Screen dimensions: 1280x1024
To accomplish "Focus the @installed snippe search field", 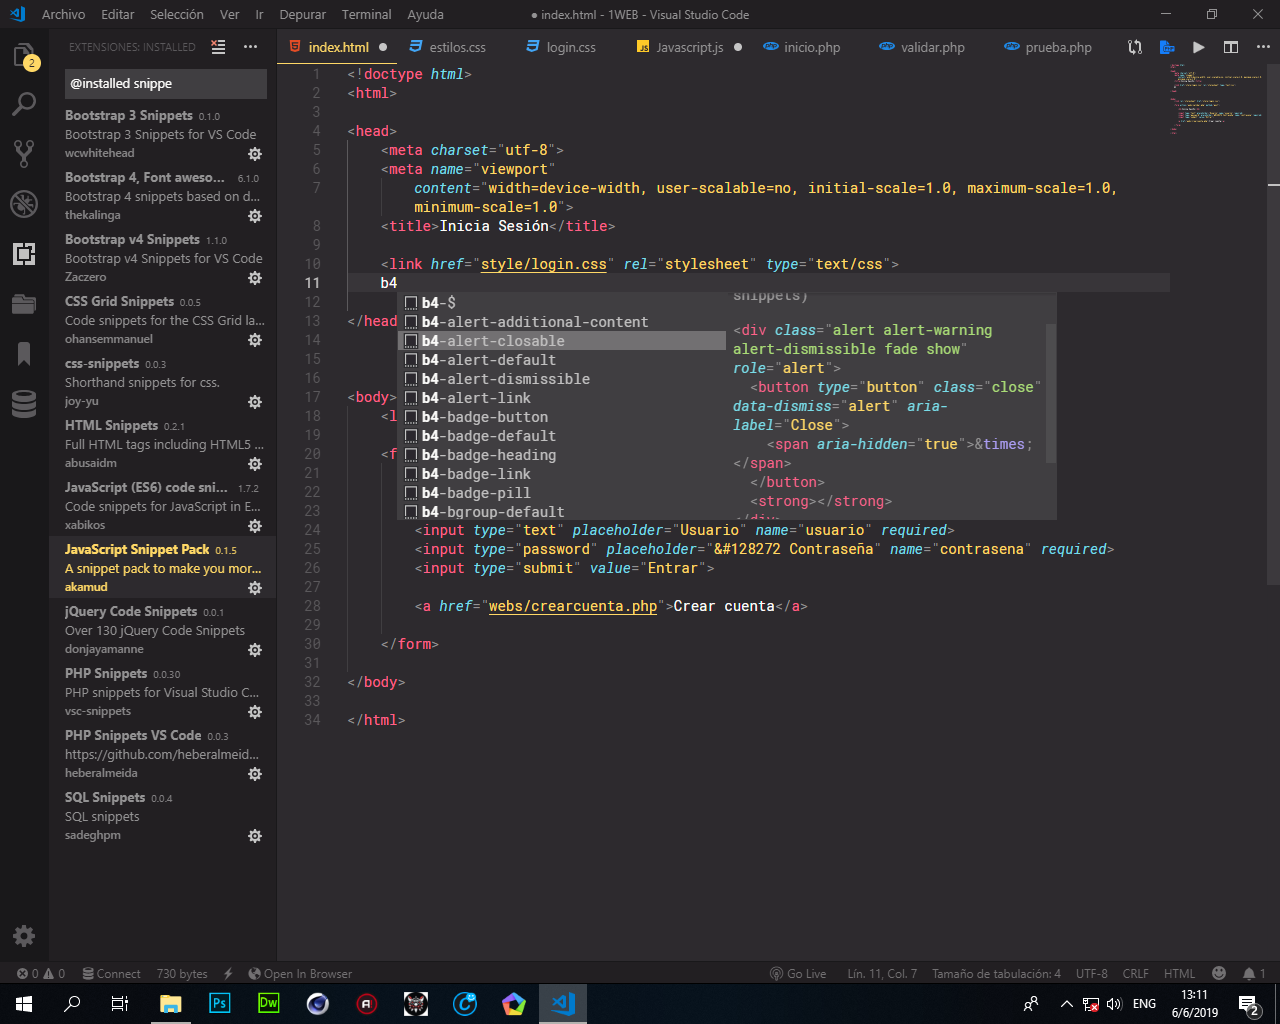I will (164, 83).
